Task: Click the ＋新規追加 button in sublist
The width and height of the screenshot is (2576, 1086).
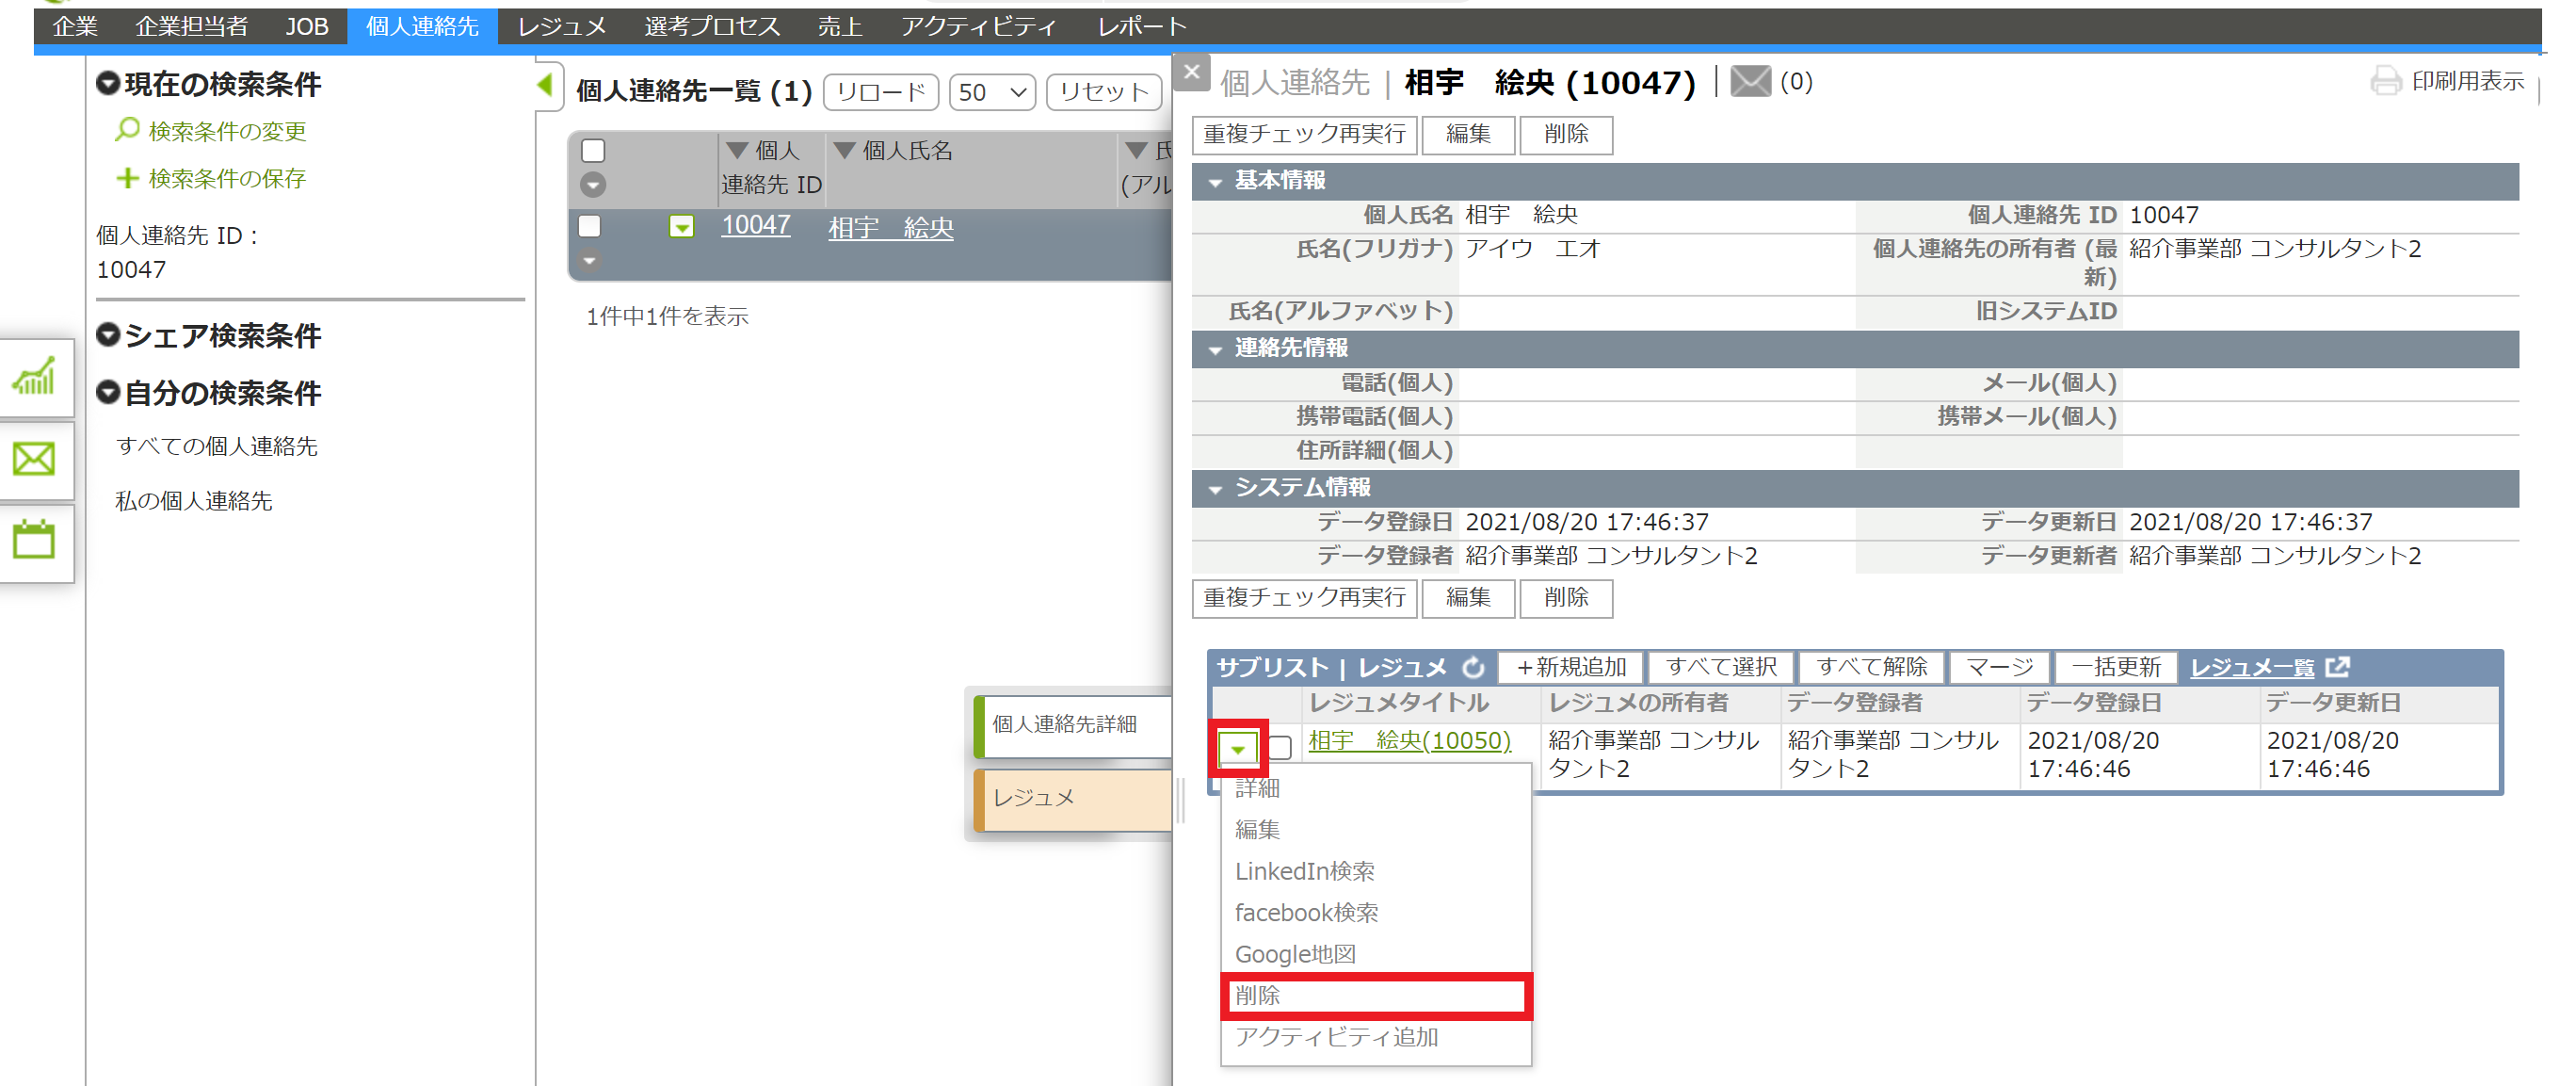Action: [1570, 667]
